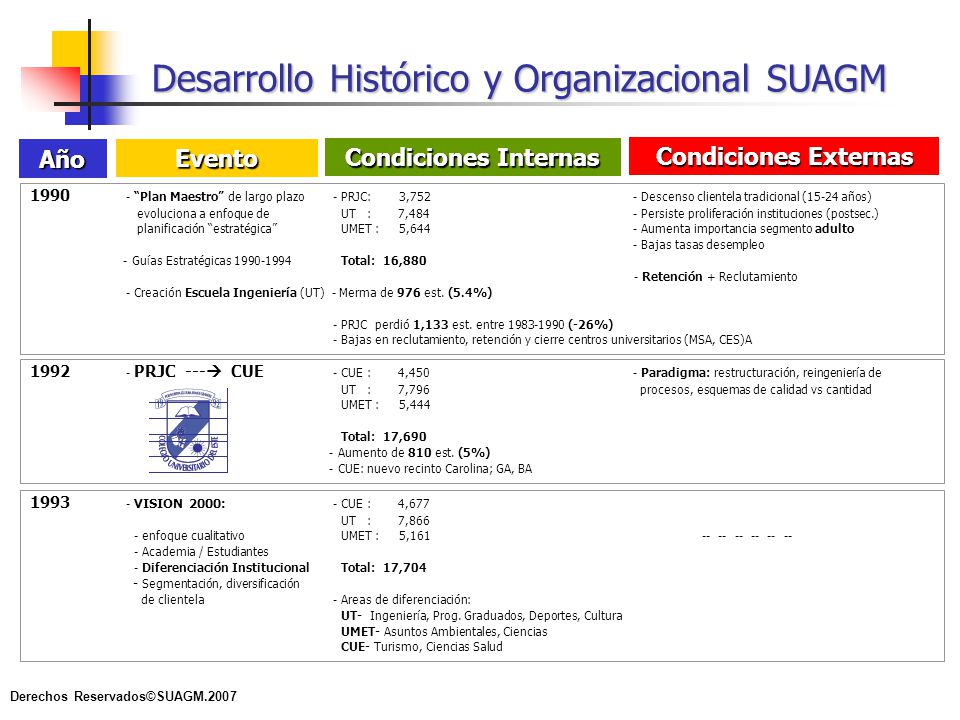The width and height of the screenshot is (960, 720).
Task: Click UMET- Asuntos Ambientales, Ciencias
Action: tap(444, 631)
